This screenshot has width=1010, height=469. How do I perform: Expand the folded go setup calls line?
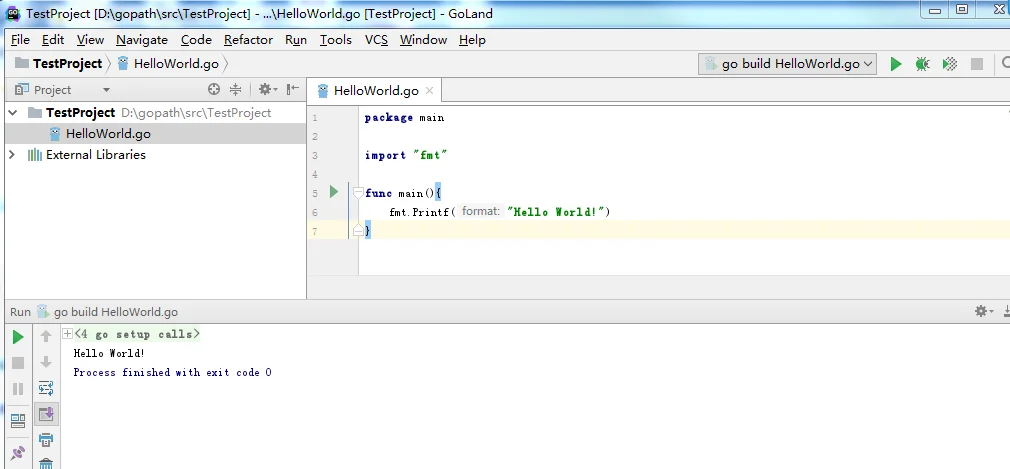point(67,334)
